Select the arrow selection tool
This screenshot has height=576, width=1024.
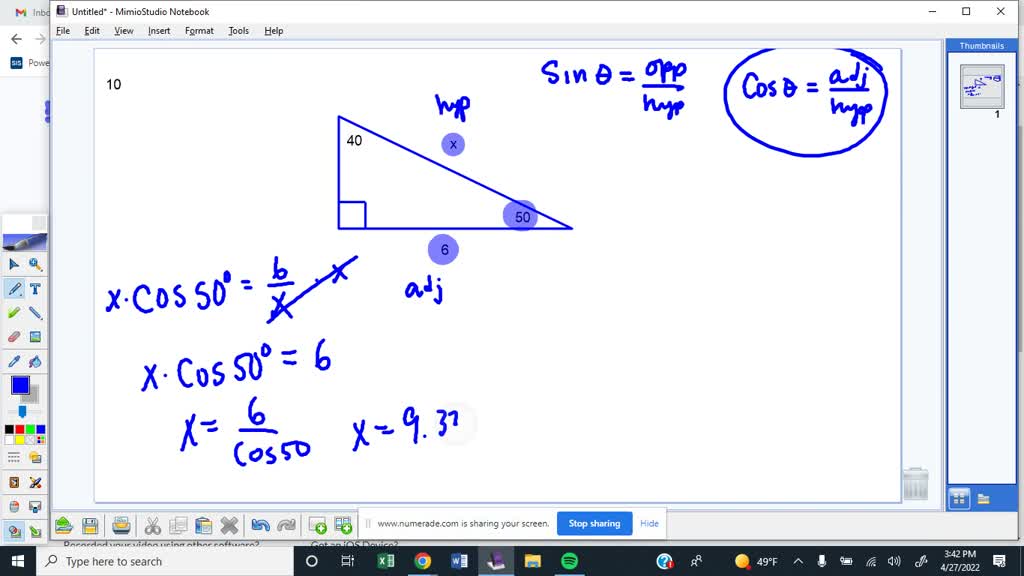12,264
